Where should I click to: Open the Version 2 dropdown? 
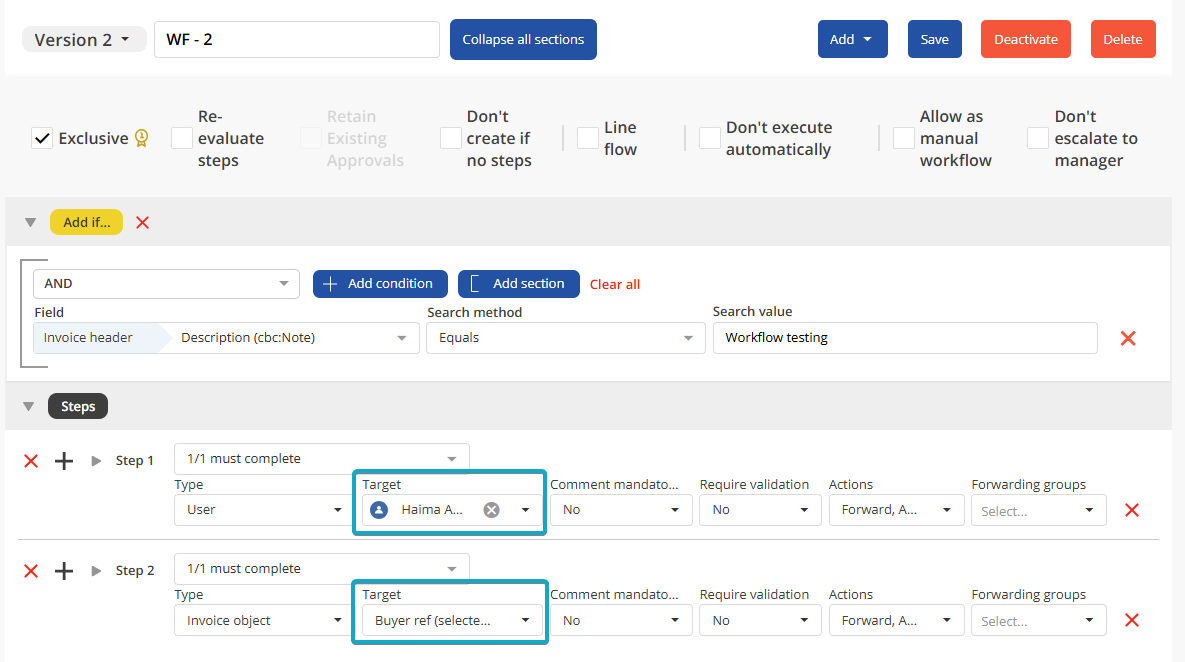pos(84,39)
